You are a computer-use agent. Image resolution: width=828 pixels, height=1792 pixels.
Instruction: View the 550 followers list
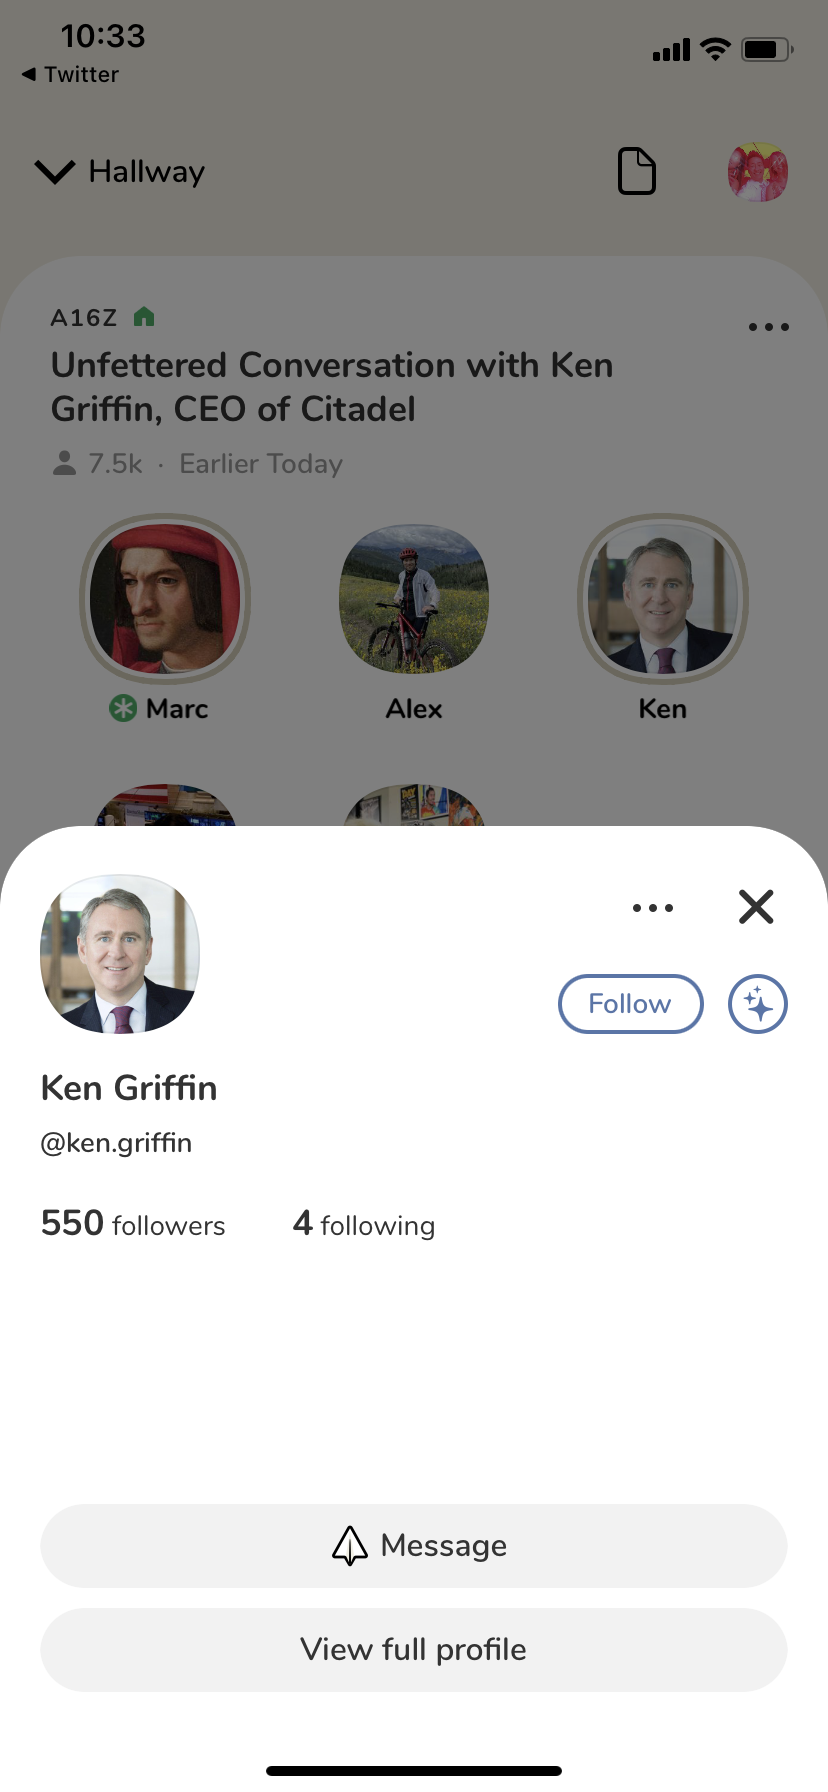(133, 1224)
